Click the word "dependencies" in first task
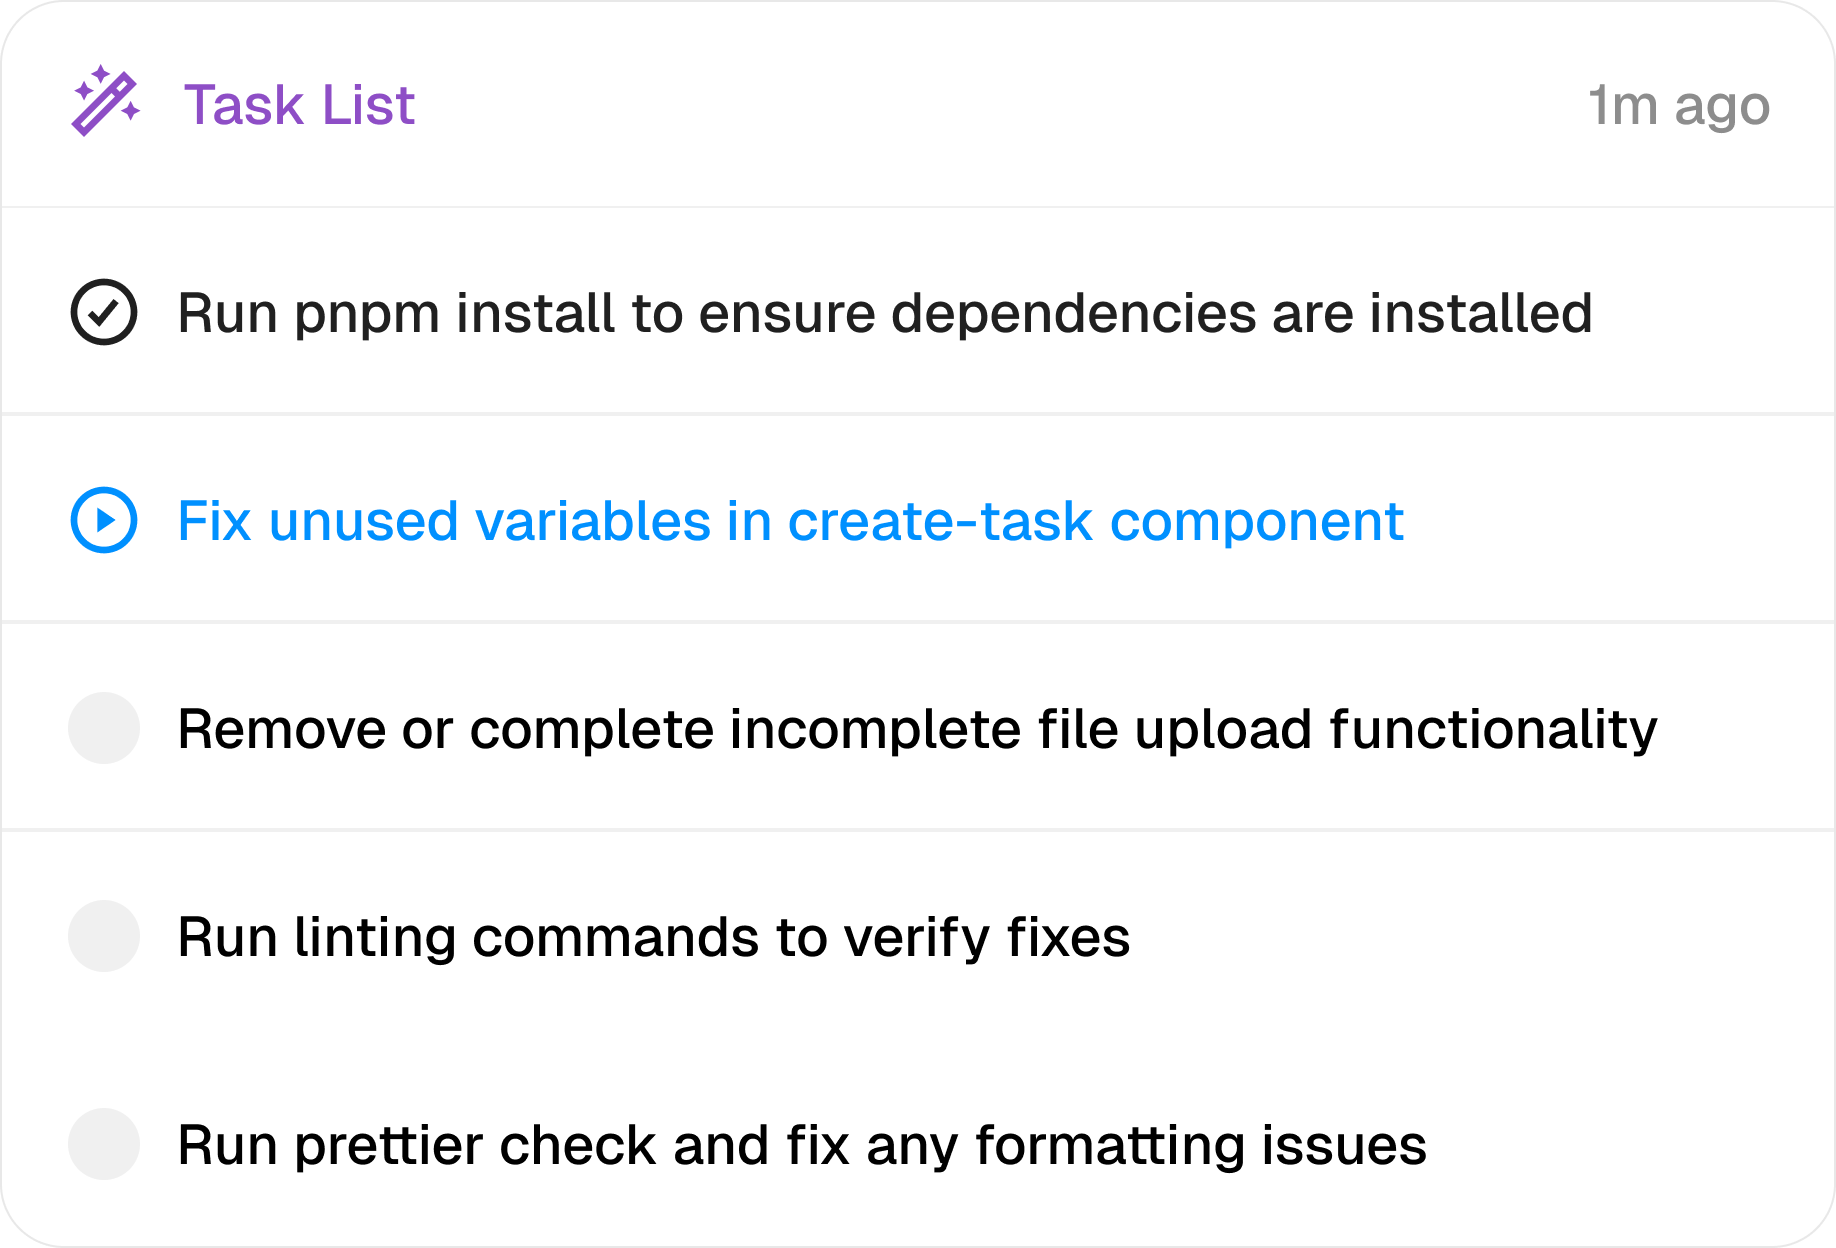This screenshot has height=1248, width=1836. click(x=1072, y=313)
